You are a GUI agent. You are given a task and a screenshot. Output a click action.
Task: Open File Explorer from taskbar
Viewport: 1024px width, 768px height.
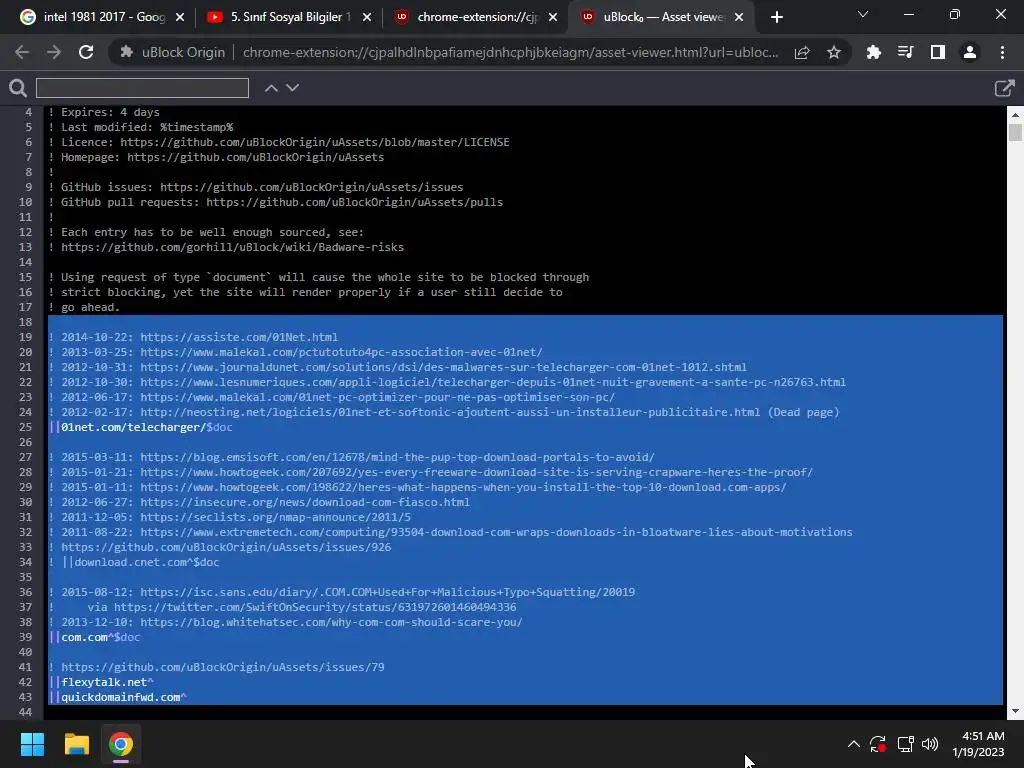click(x=76, y=744)
